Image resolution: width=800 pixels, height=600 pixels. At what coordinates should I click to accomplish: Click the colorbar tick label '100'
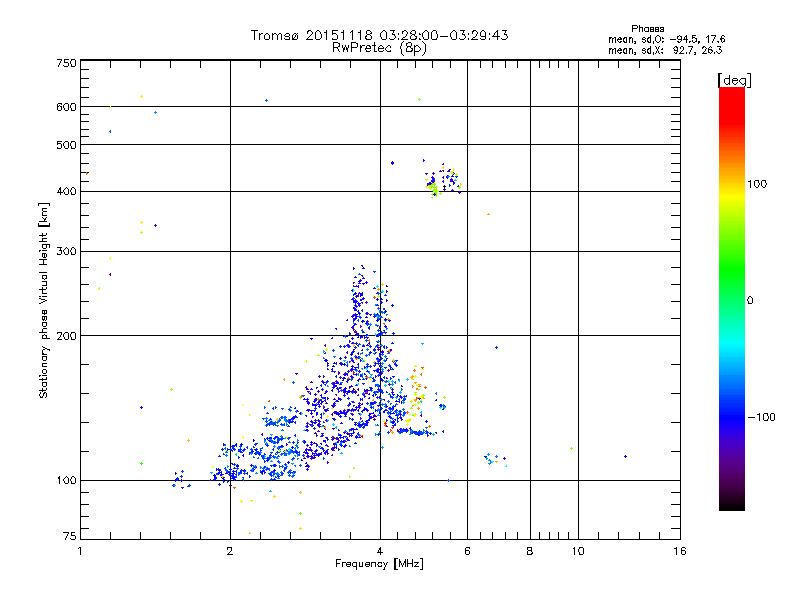pos(757,184)
